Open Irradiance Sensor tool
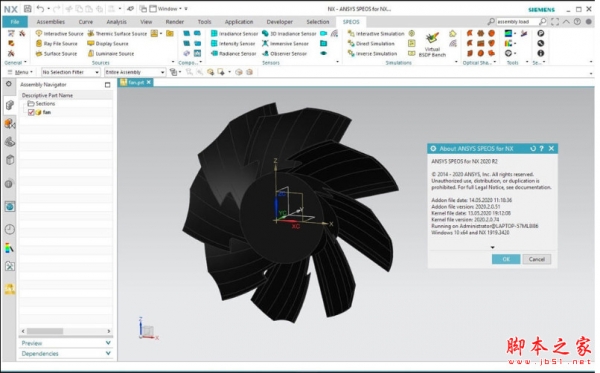600x373 pixels. click(x=235, y=34)
